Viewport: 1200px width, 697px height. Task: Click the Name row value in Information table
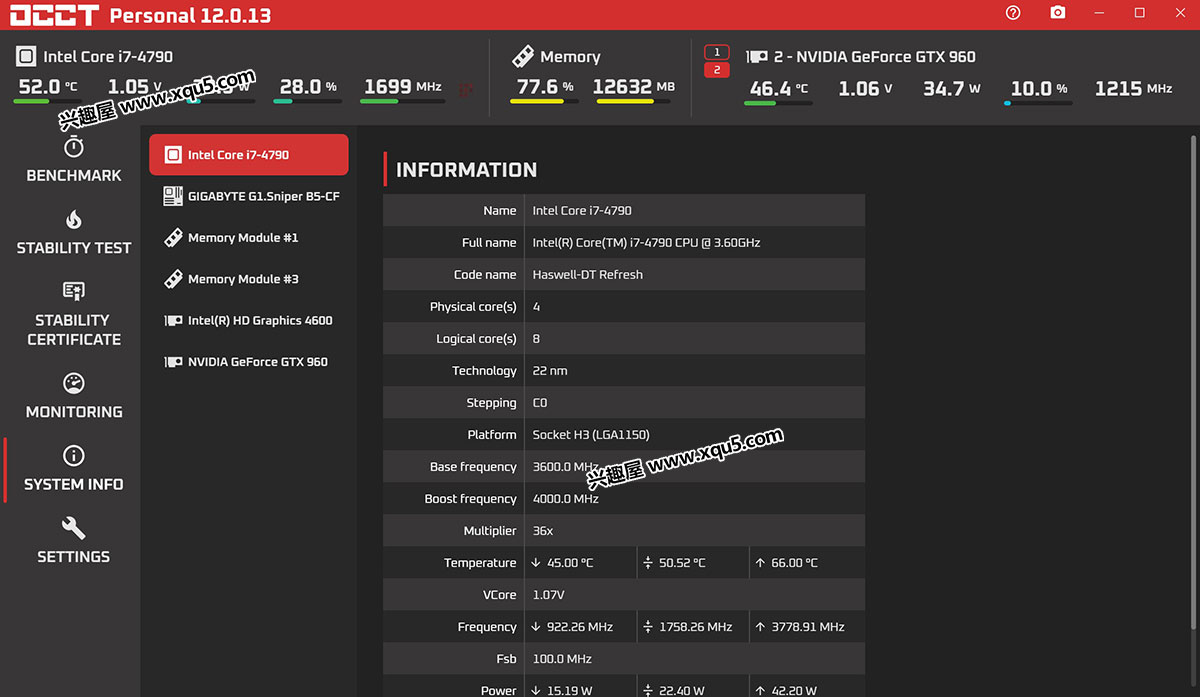point(582,210)
